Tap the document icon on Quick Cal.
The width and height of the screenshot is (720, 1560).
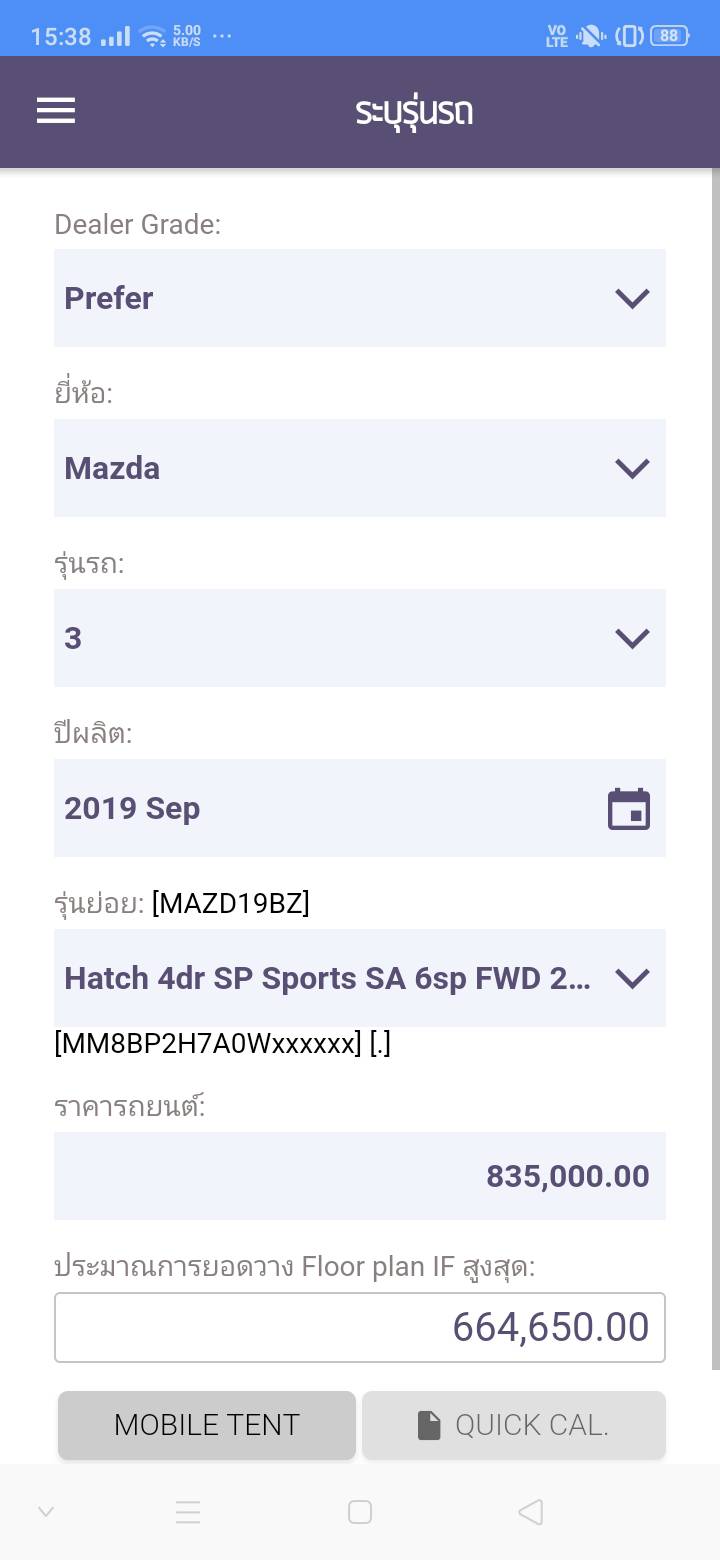tap(429, 1425)
